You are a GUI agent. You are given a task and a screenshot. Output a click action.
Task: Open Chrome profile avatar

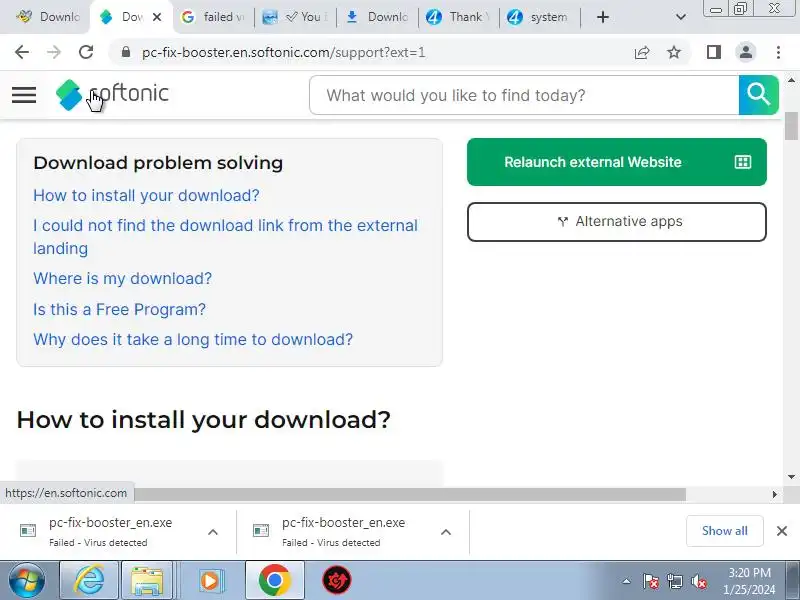[x=746, y=52]
